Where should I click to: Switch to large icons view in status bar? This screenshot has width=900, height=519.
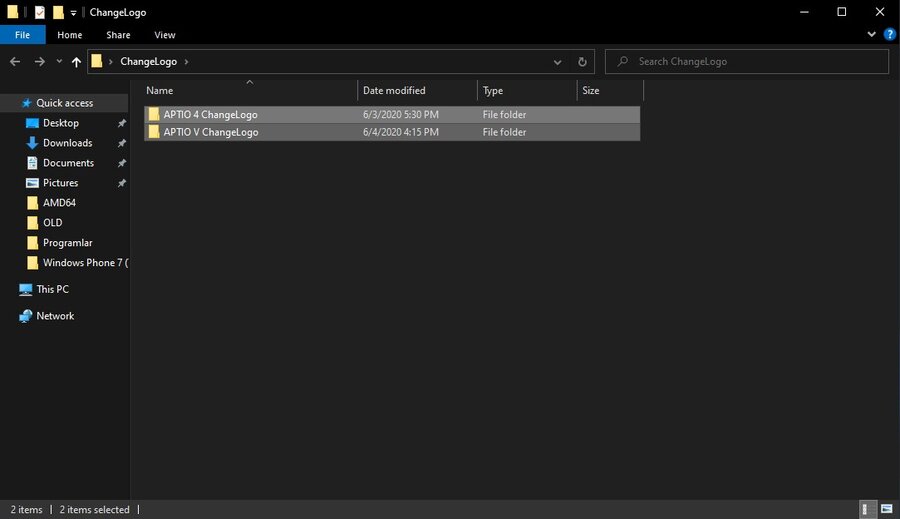click(x=887, y=509)
